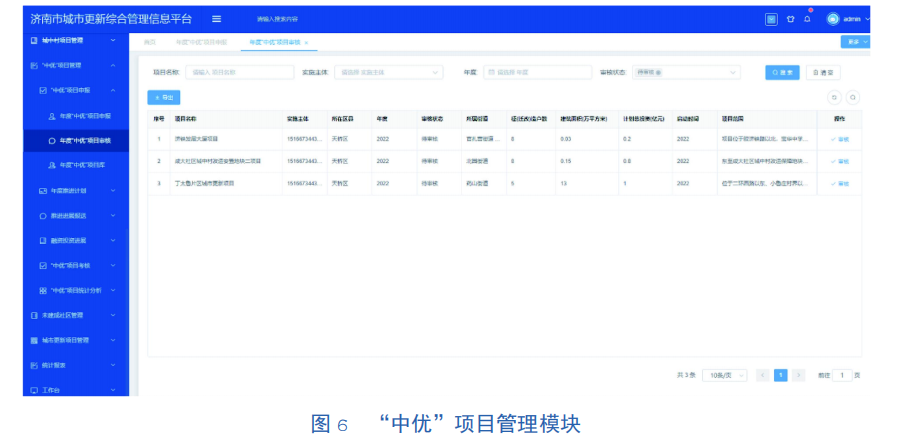
Task: Click the refresh round icon above the table
Action: click(834, 98)
